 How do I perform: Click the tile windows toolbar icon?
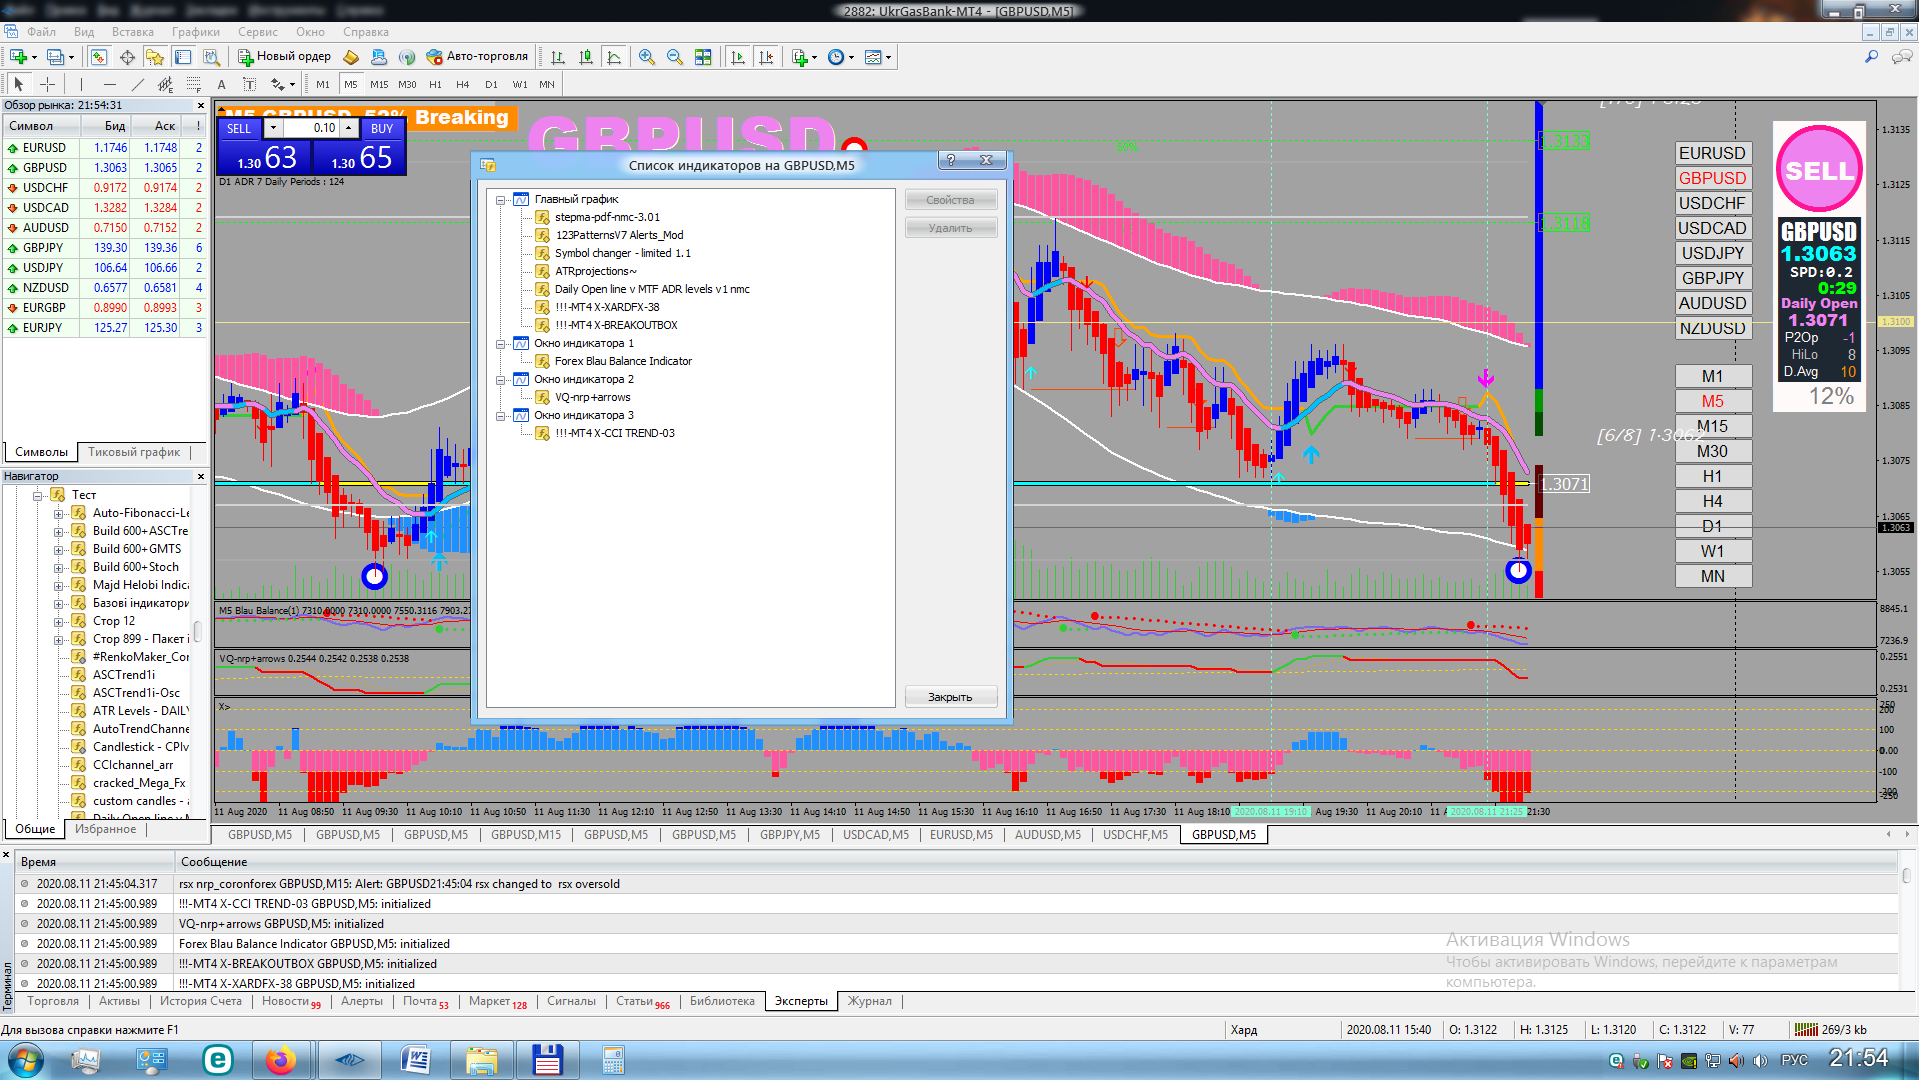click(x=703, y=57)
